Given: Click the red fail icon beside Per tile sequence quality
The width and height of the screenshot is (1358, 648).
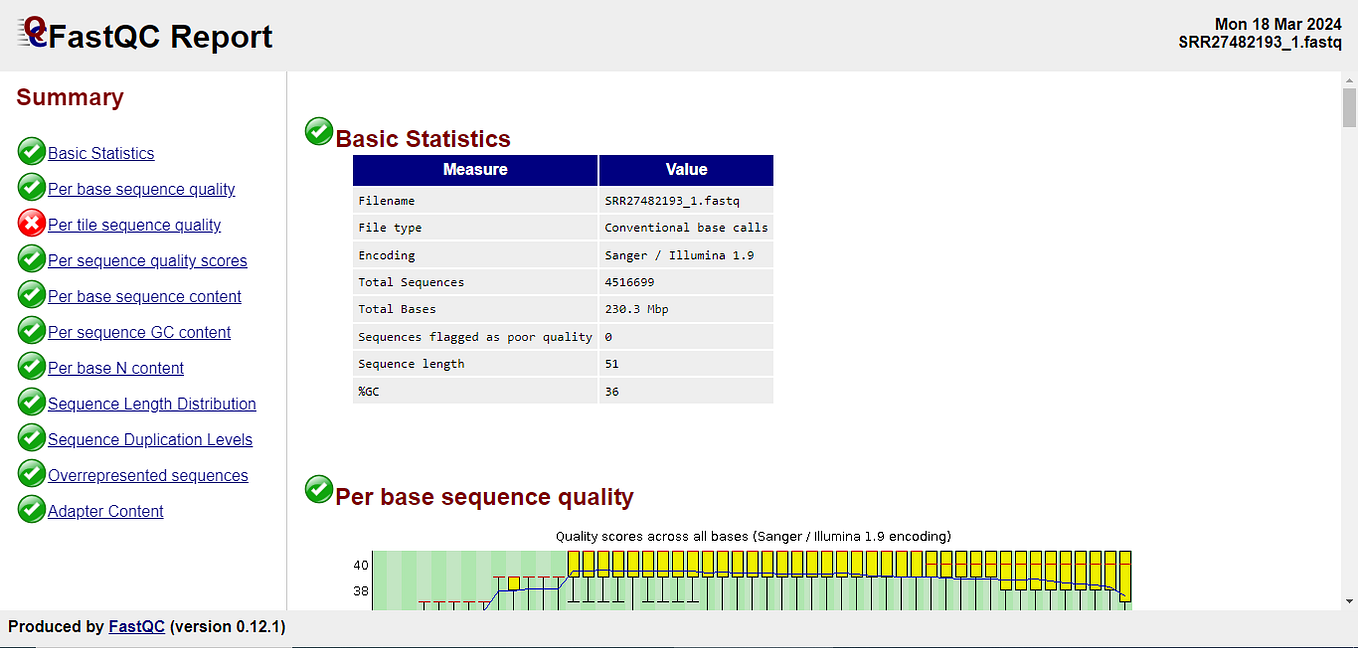Looking at the screenshot, I should pyautogui.click(x=31, y=223).
